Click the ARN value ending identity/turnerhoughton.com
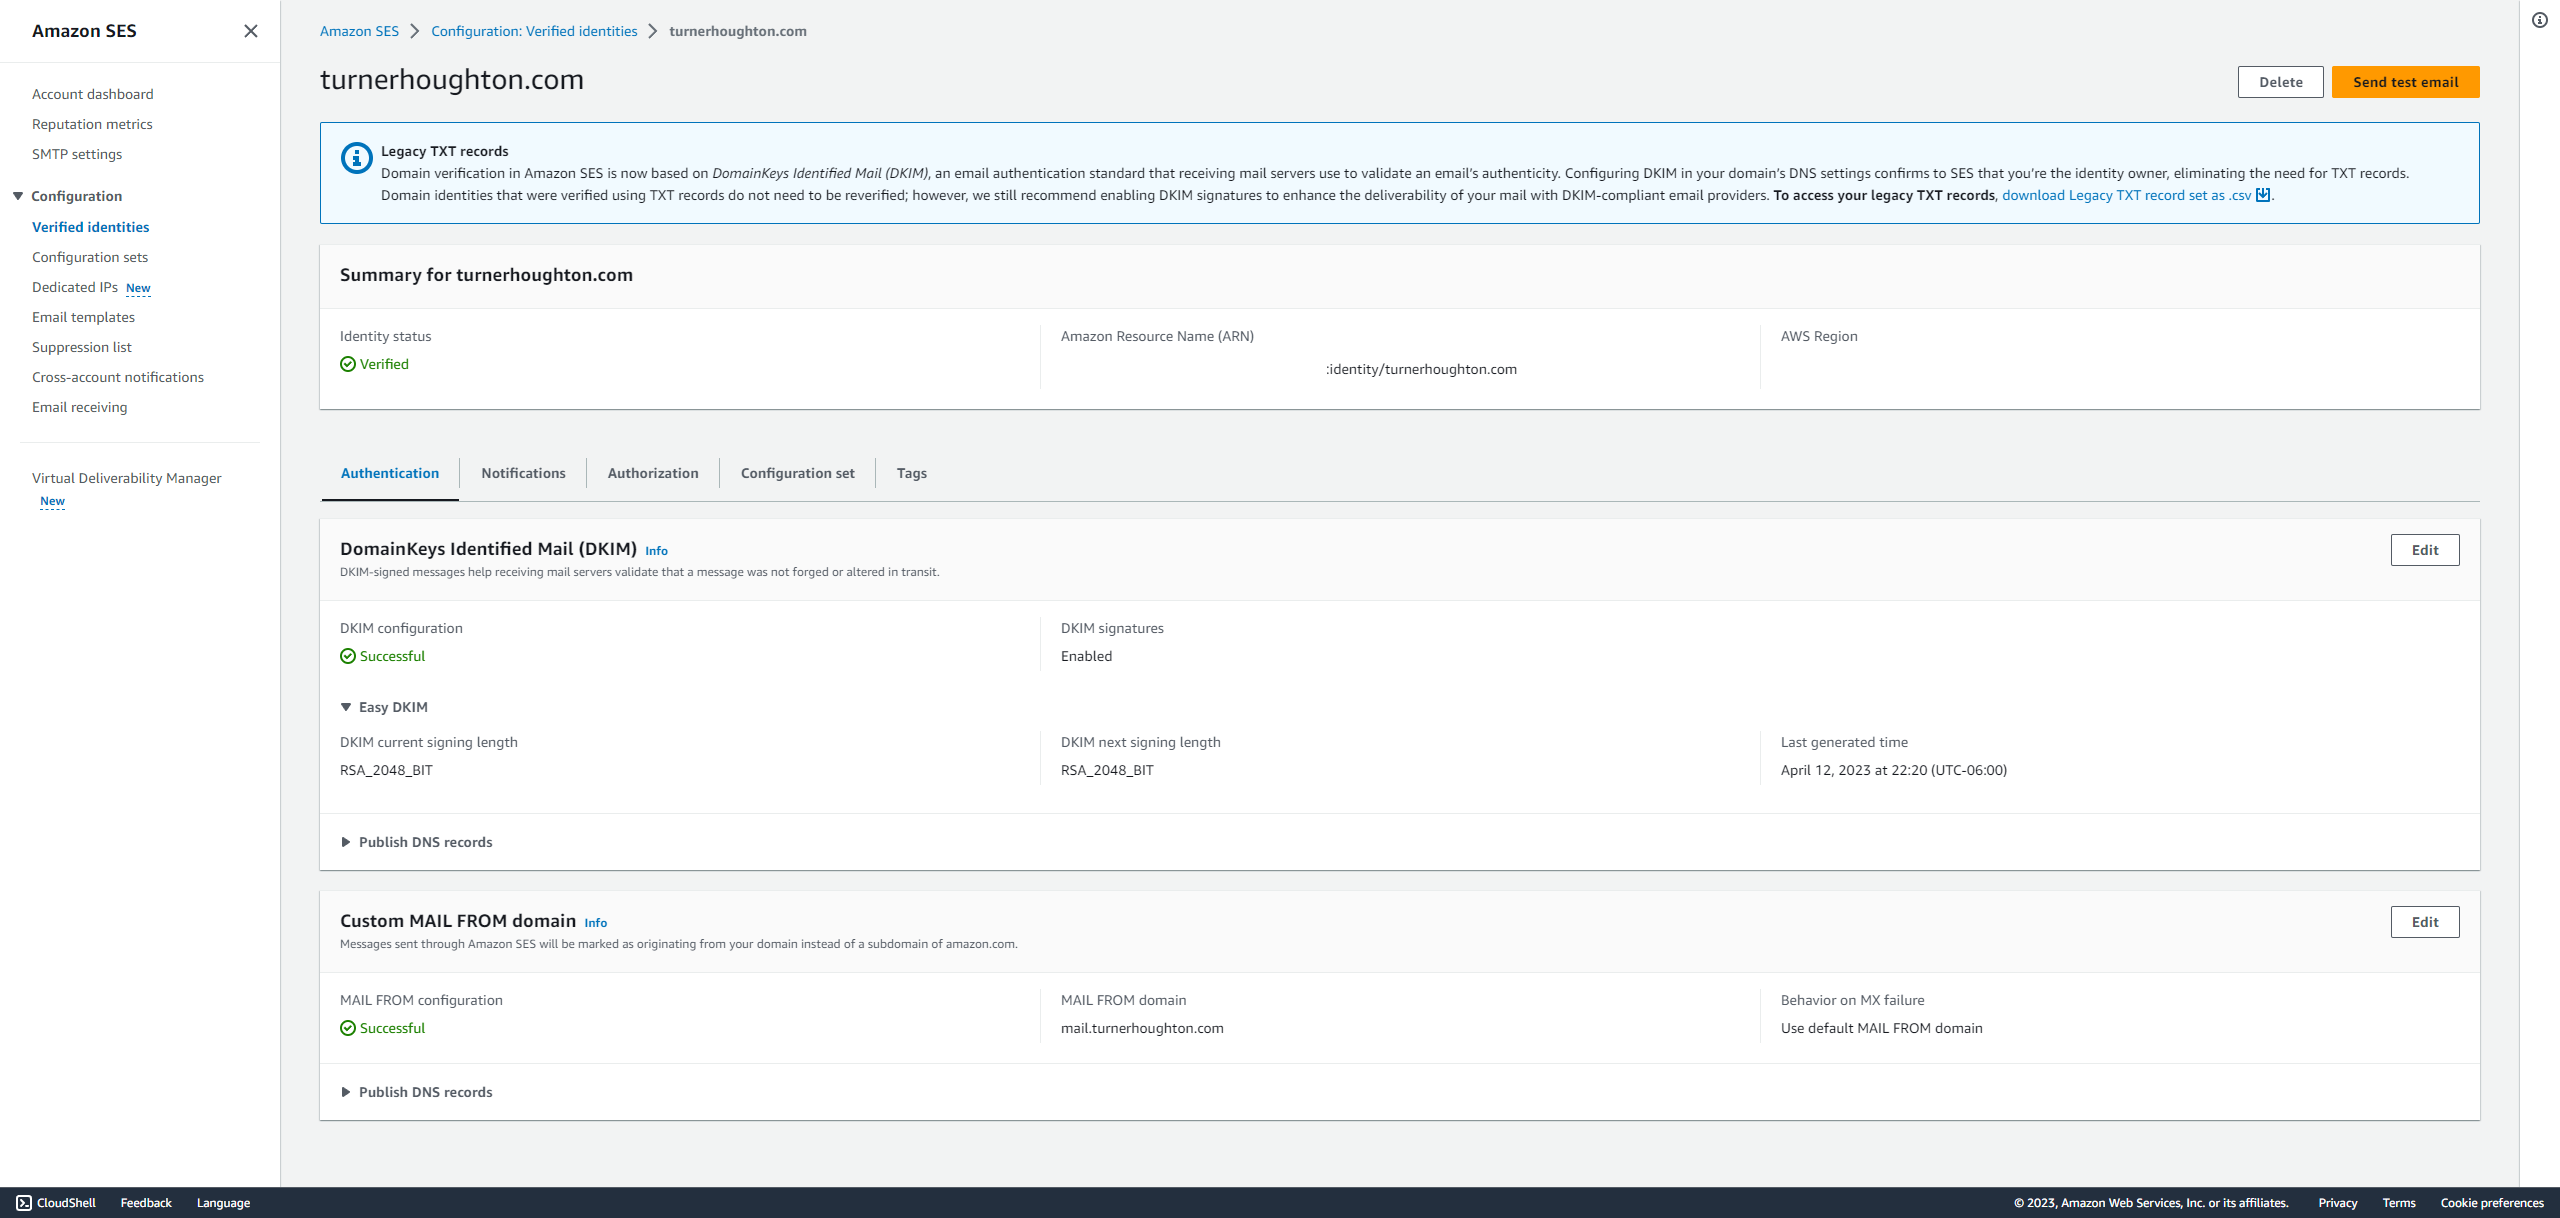Viewport: 2560px width, 1218px height. 1421,369
